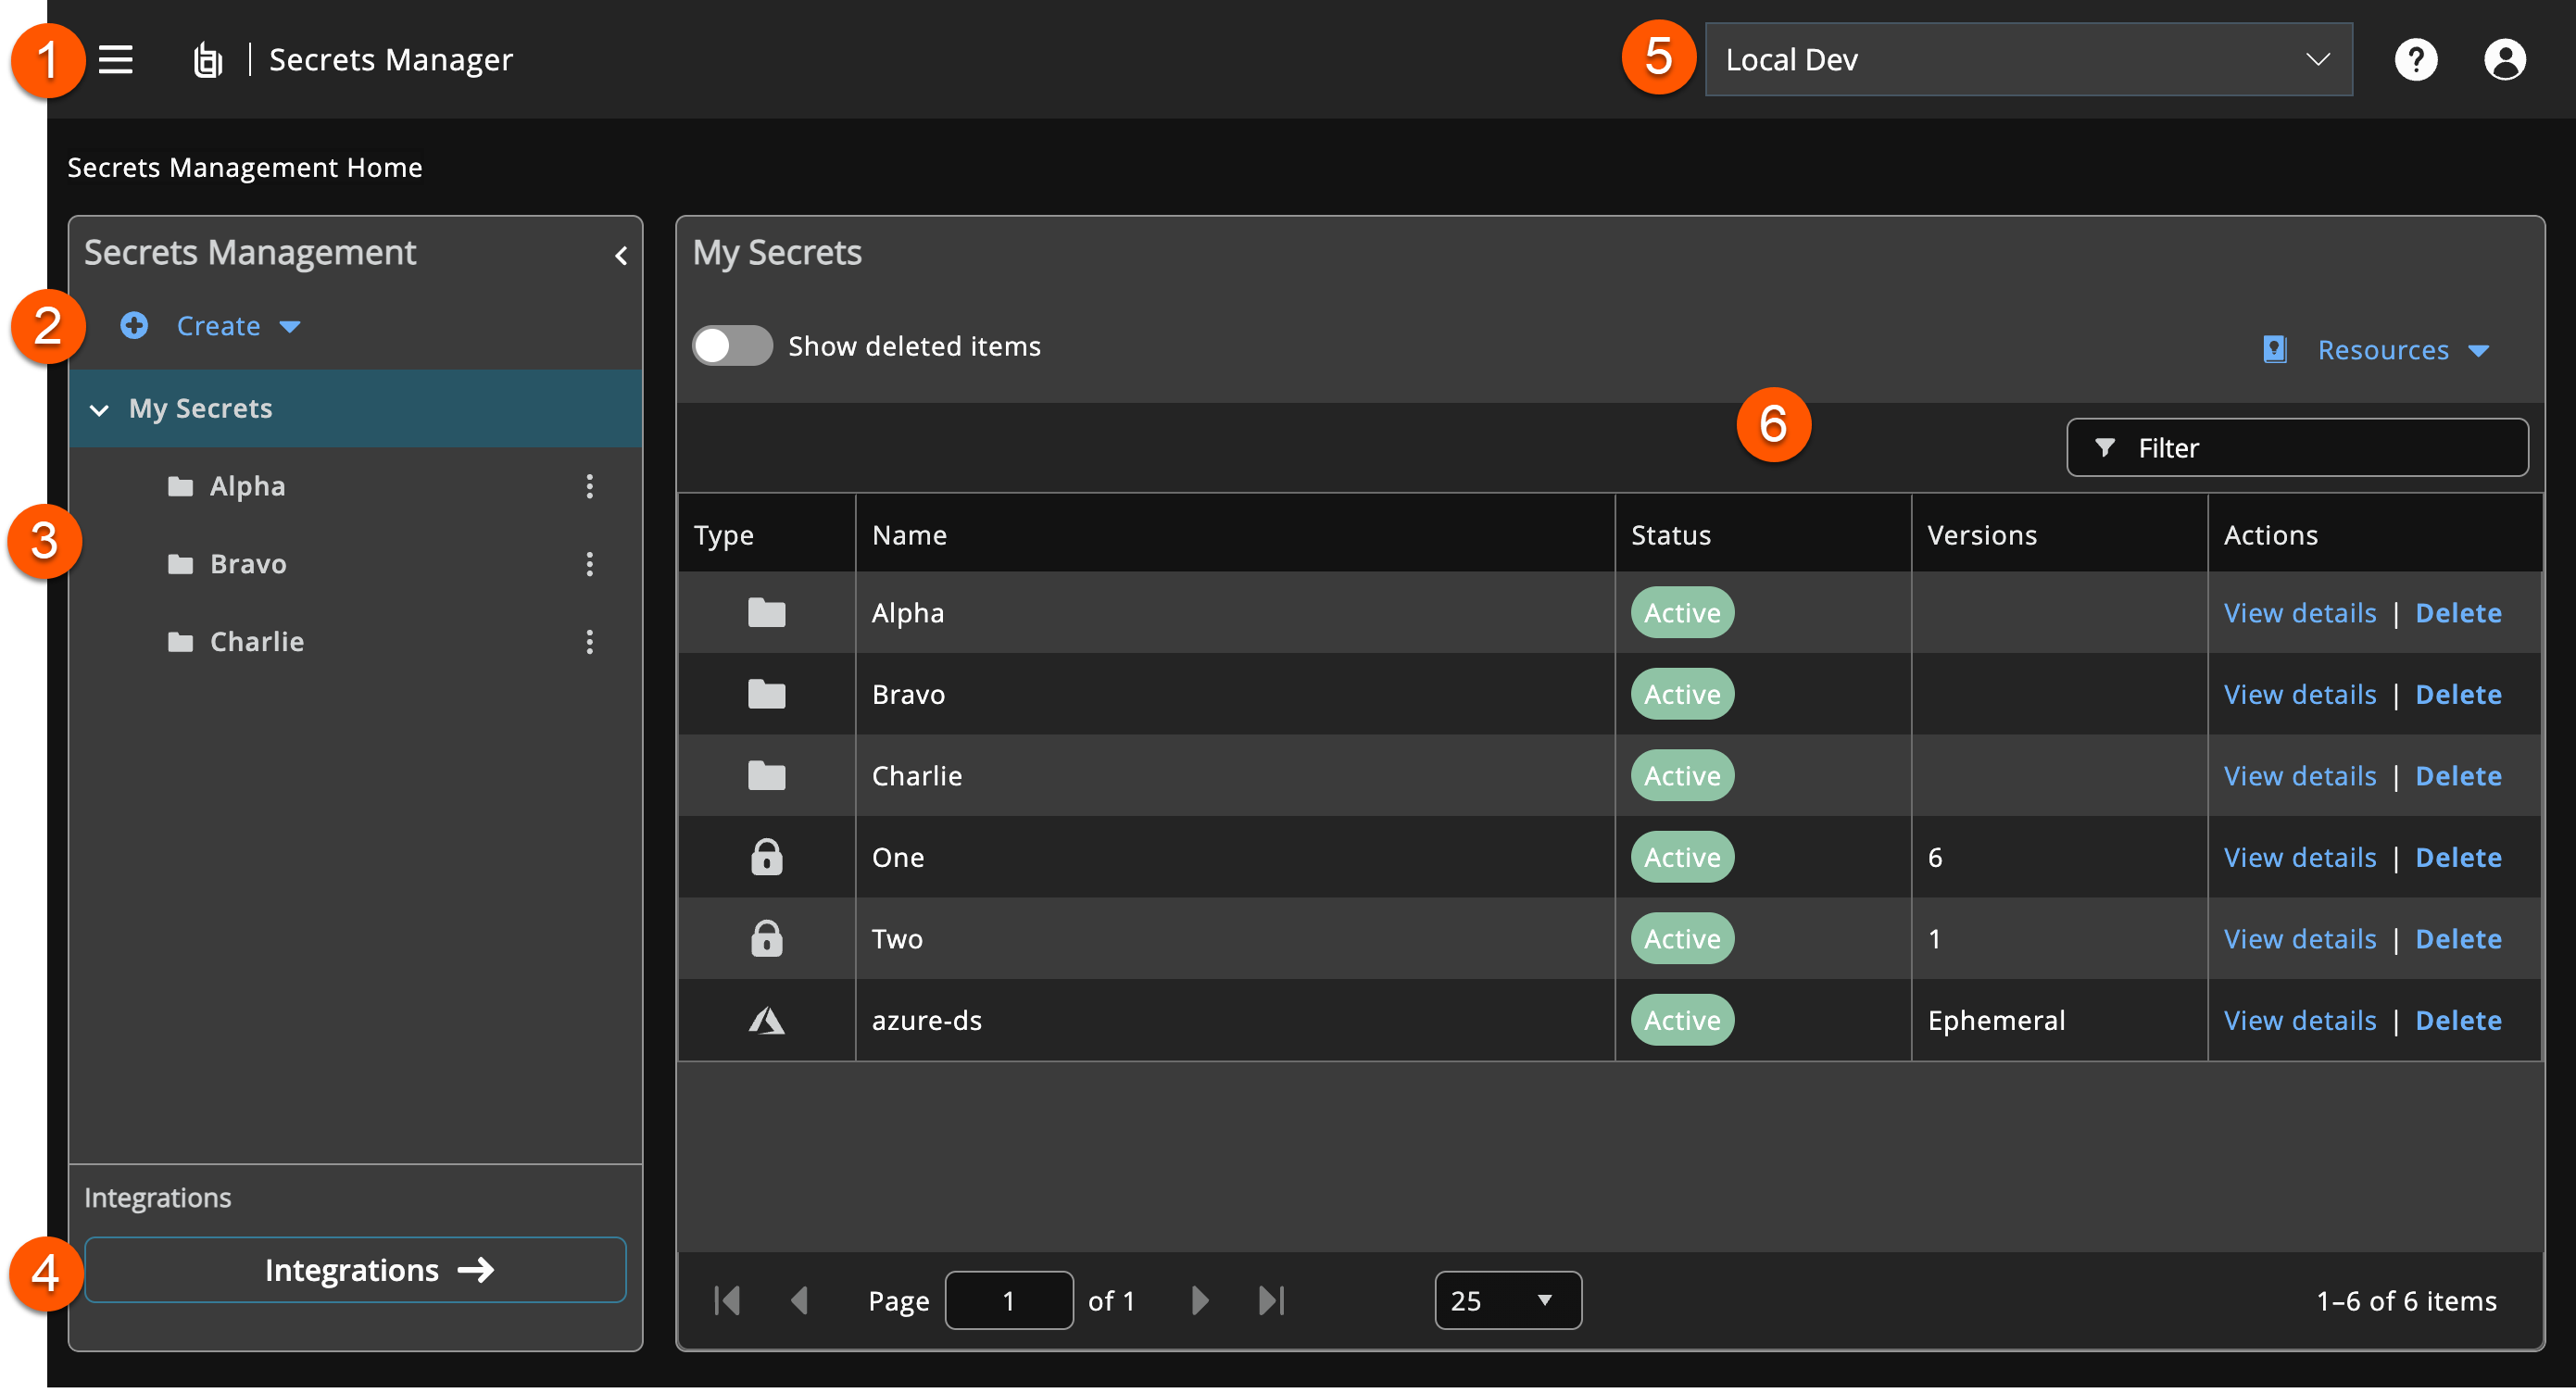Collapse the Secrets Management side panel
This screenshot has width=2576, height=1393.
pos(620,256)
